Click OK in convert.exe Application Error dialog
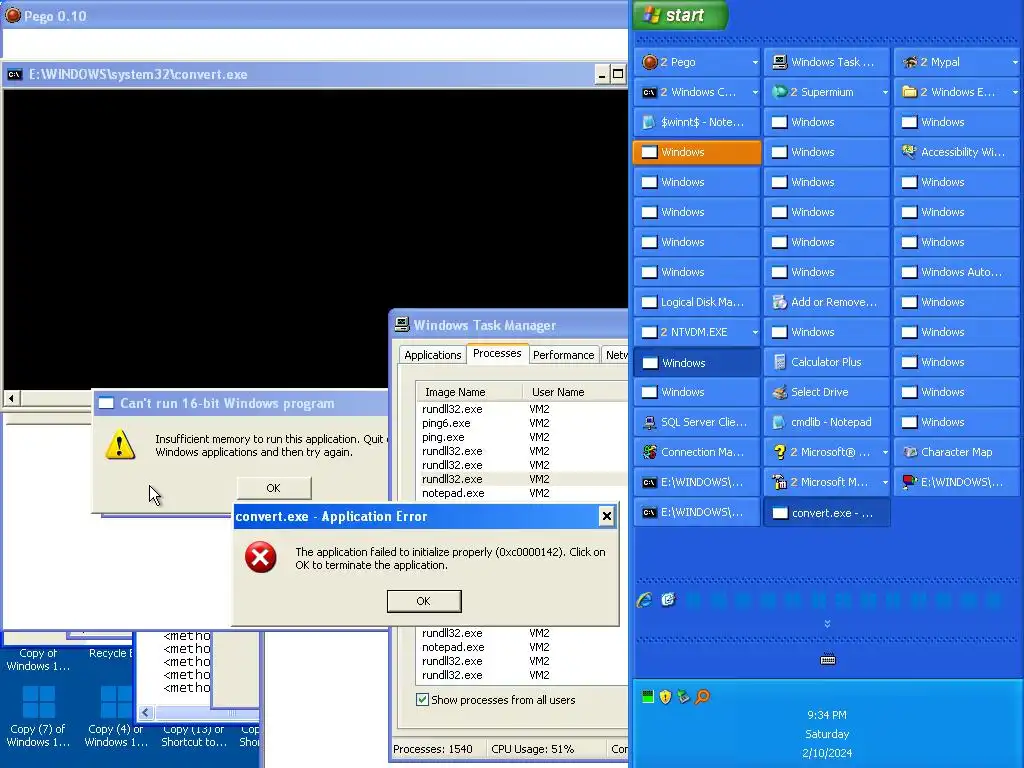The image size is (1024, 768). pyautogui.click(x=424, y=601)
